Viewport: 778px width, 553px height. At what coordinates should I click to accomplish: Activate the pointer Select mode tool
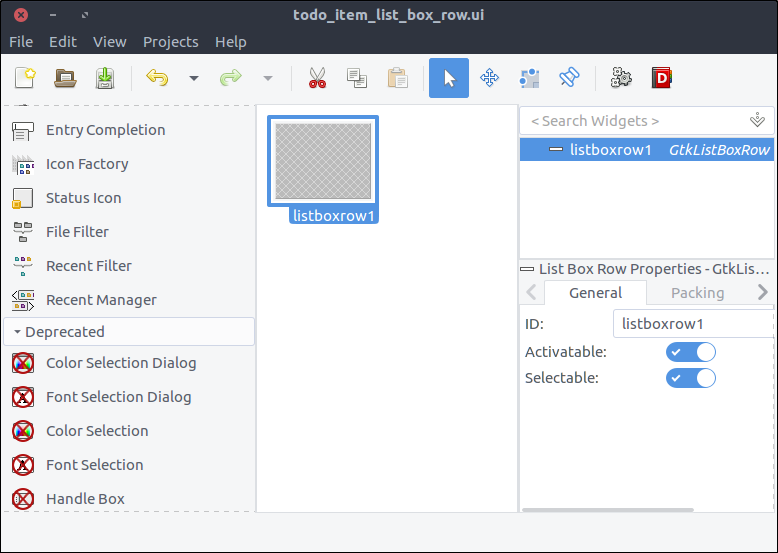449,78
